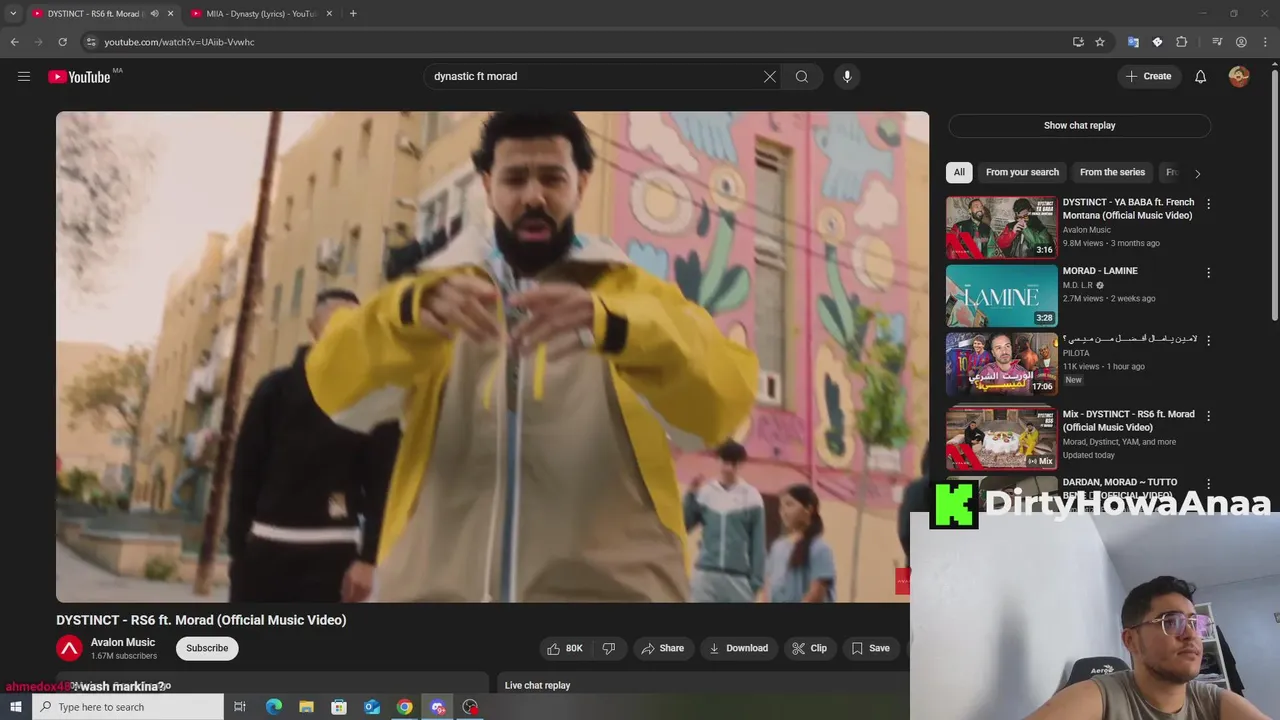1280x720 pixels.
Task: Open the PILOTA 17:06 video thumbnail
Action: point(1001,363)
